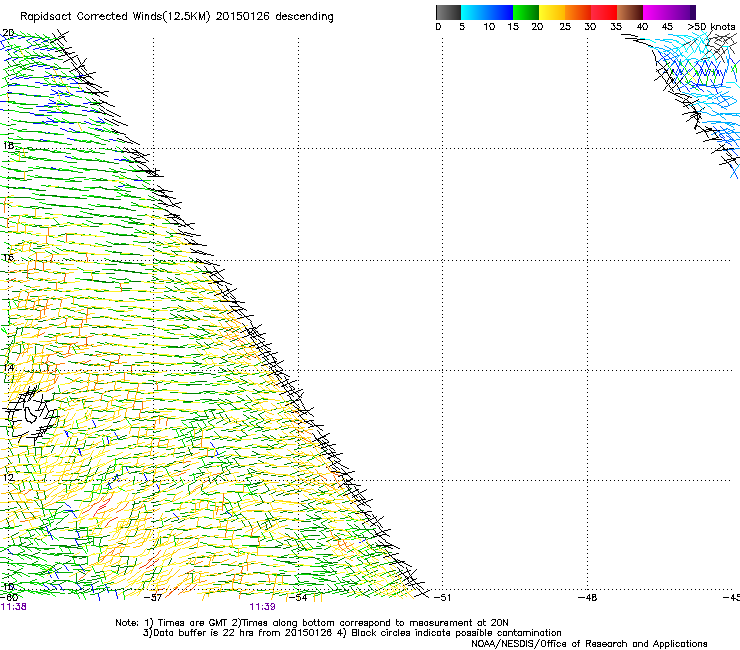Click the legend label 40
The image size is (740, 650).
tap(642, 27)
